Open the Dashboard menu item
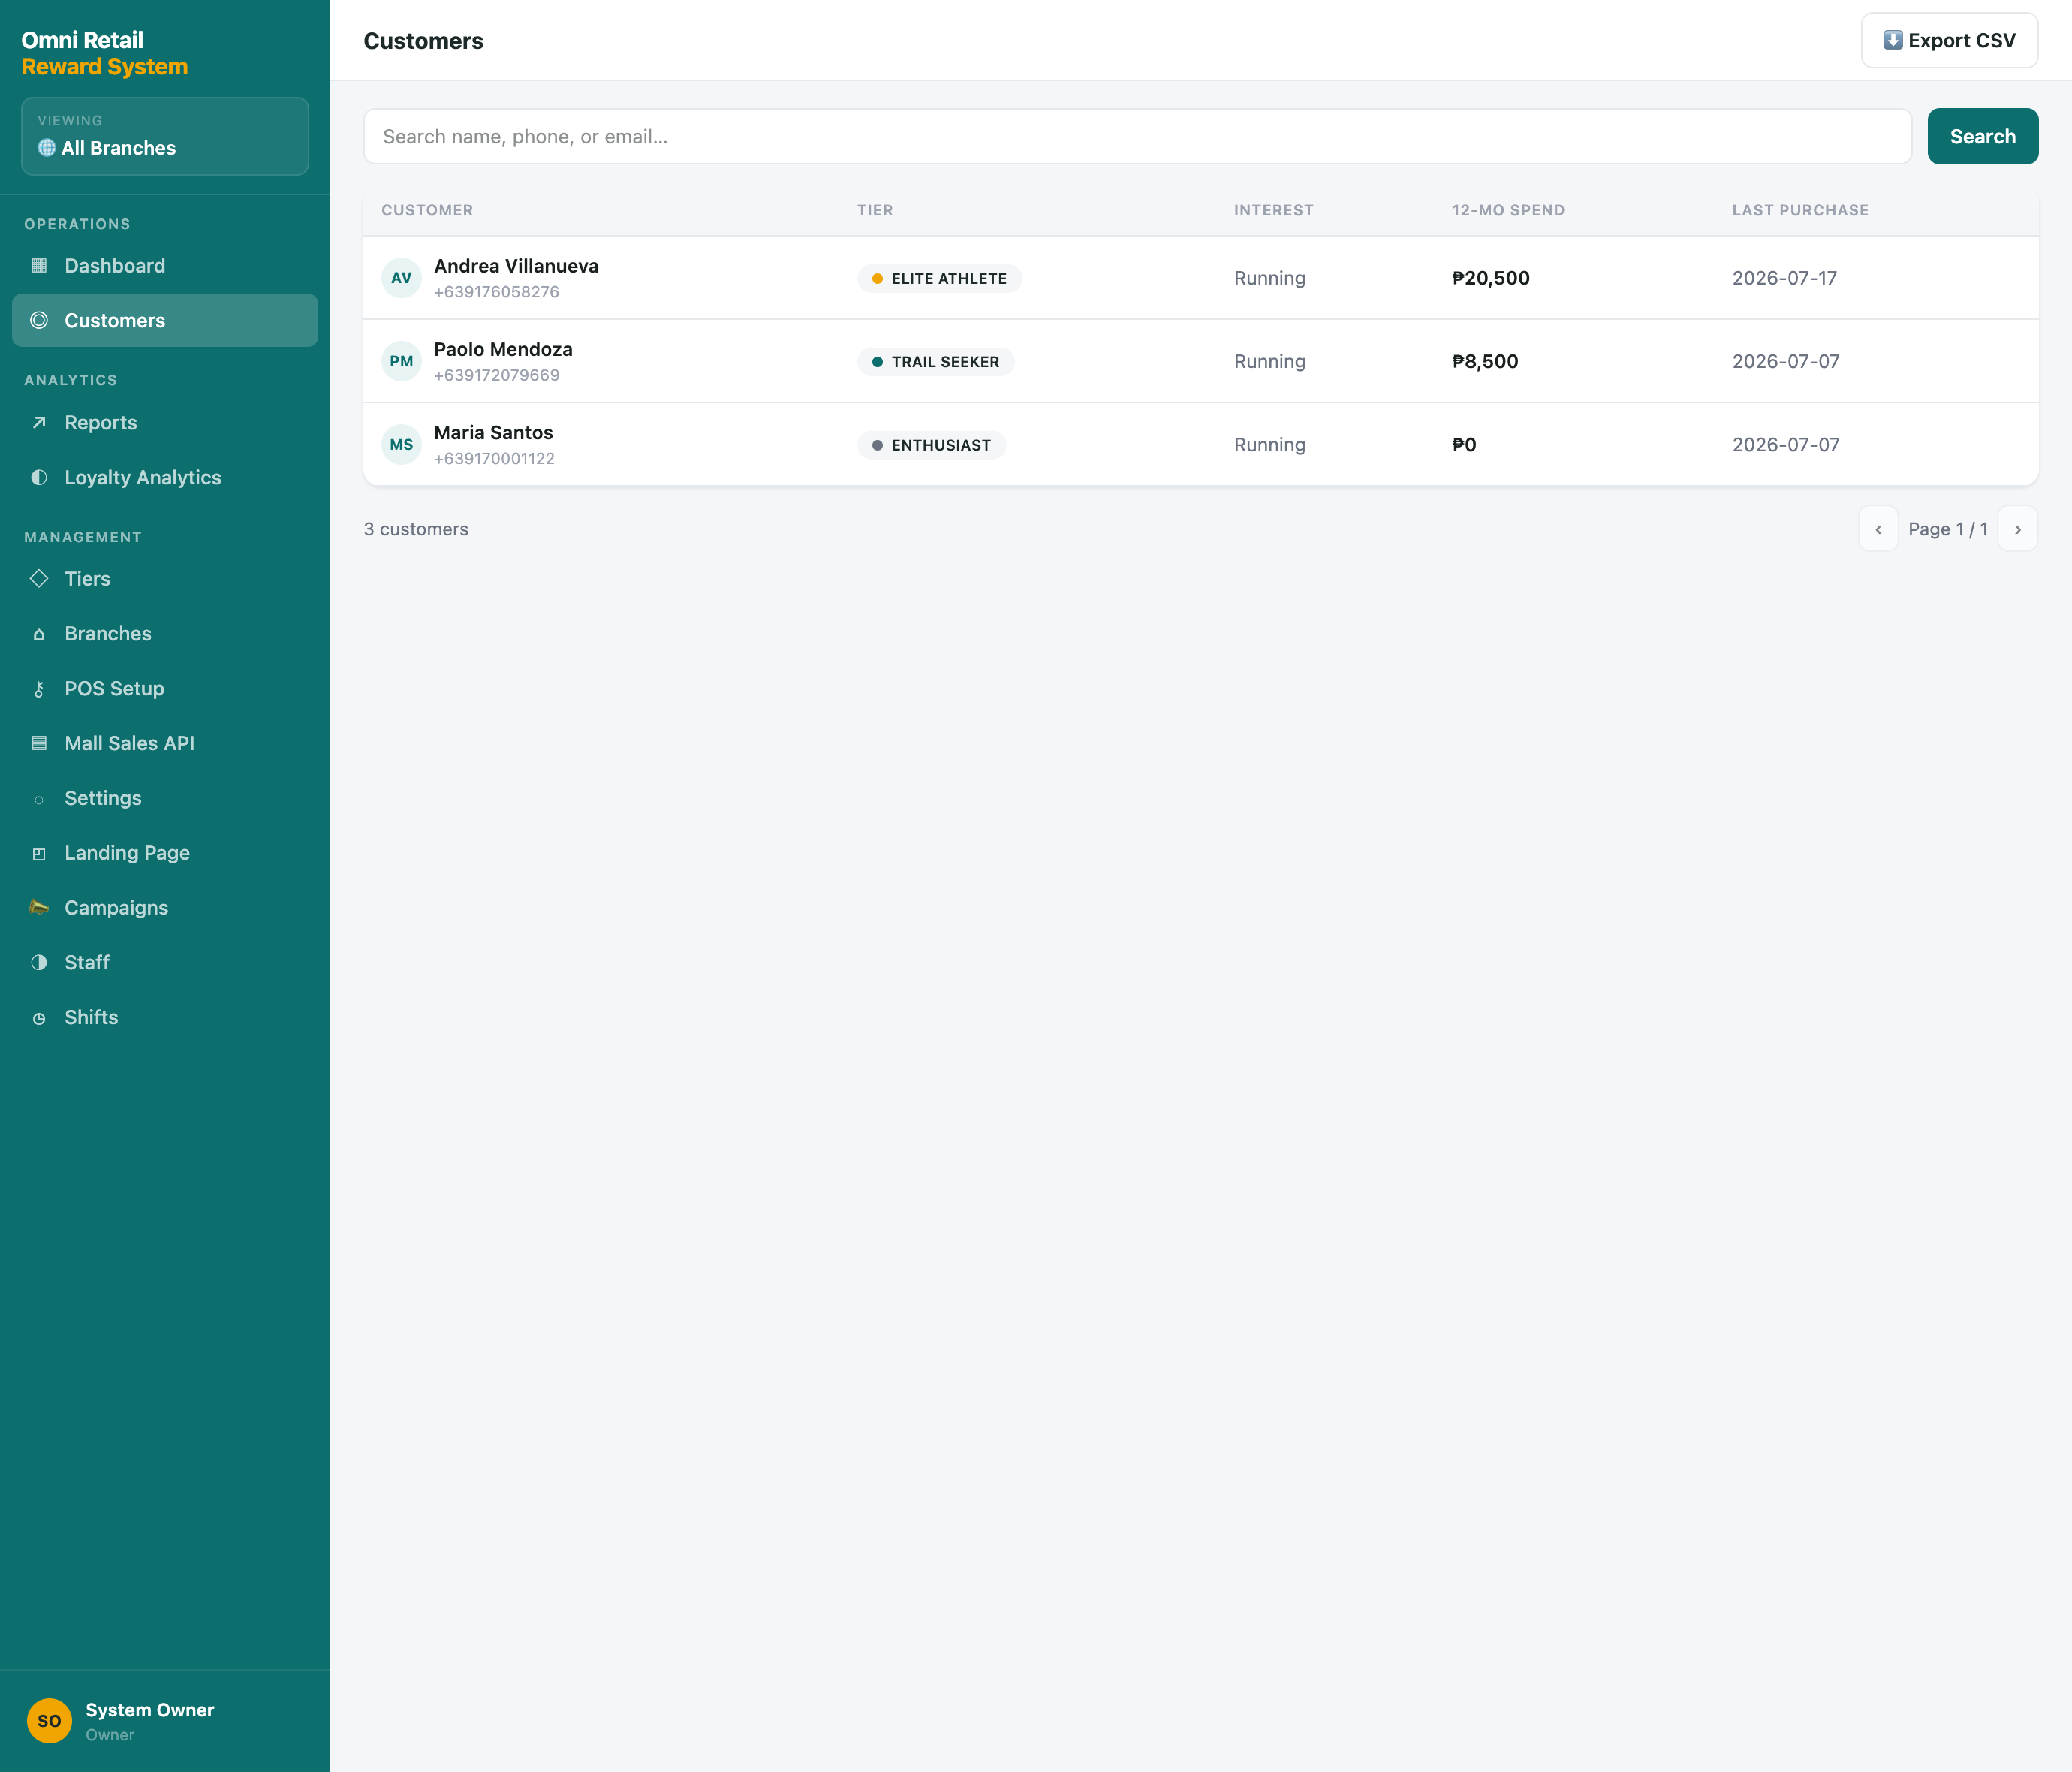Viewport: 2072px width, 1772px height. (x=165, y=266)
